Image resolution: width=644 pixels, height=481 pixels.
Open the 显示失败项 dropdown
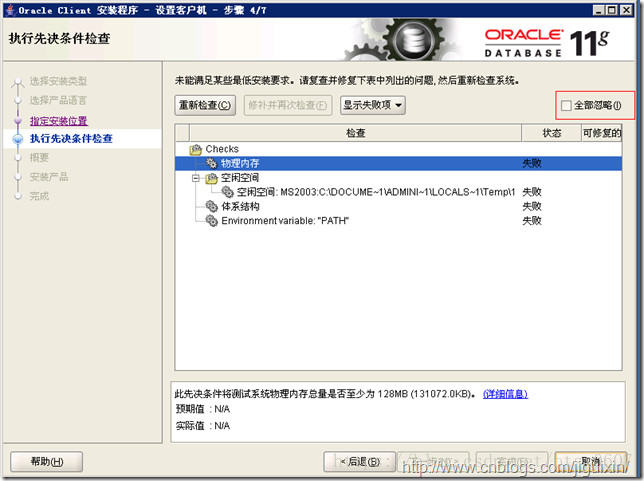point(373,105)
